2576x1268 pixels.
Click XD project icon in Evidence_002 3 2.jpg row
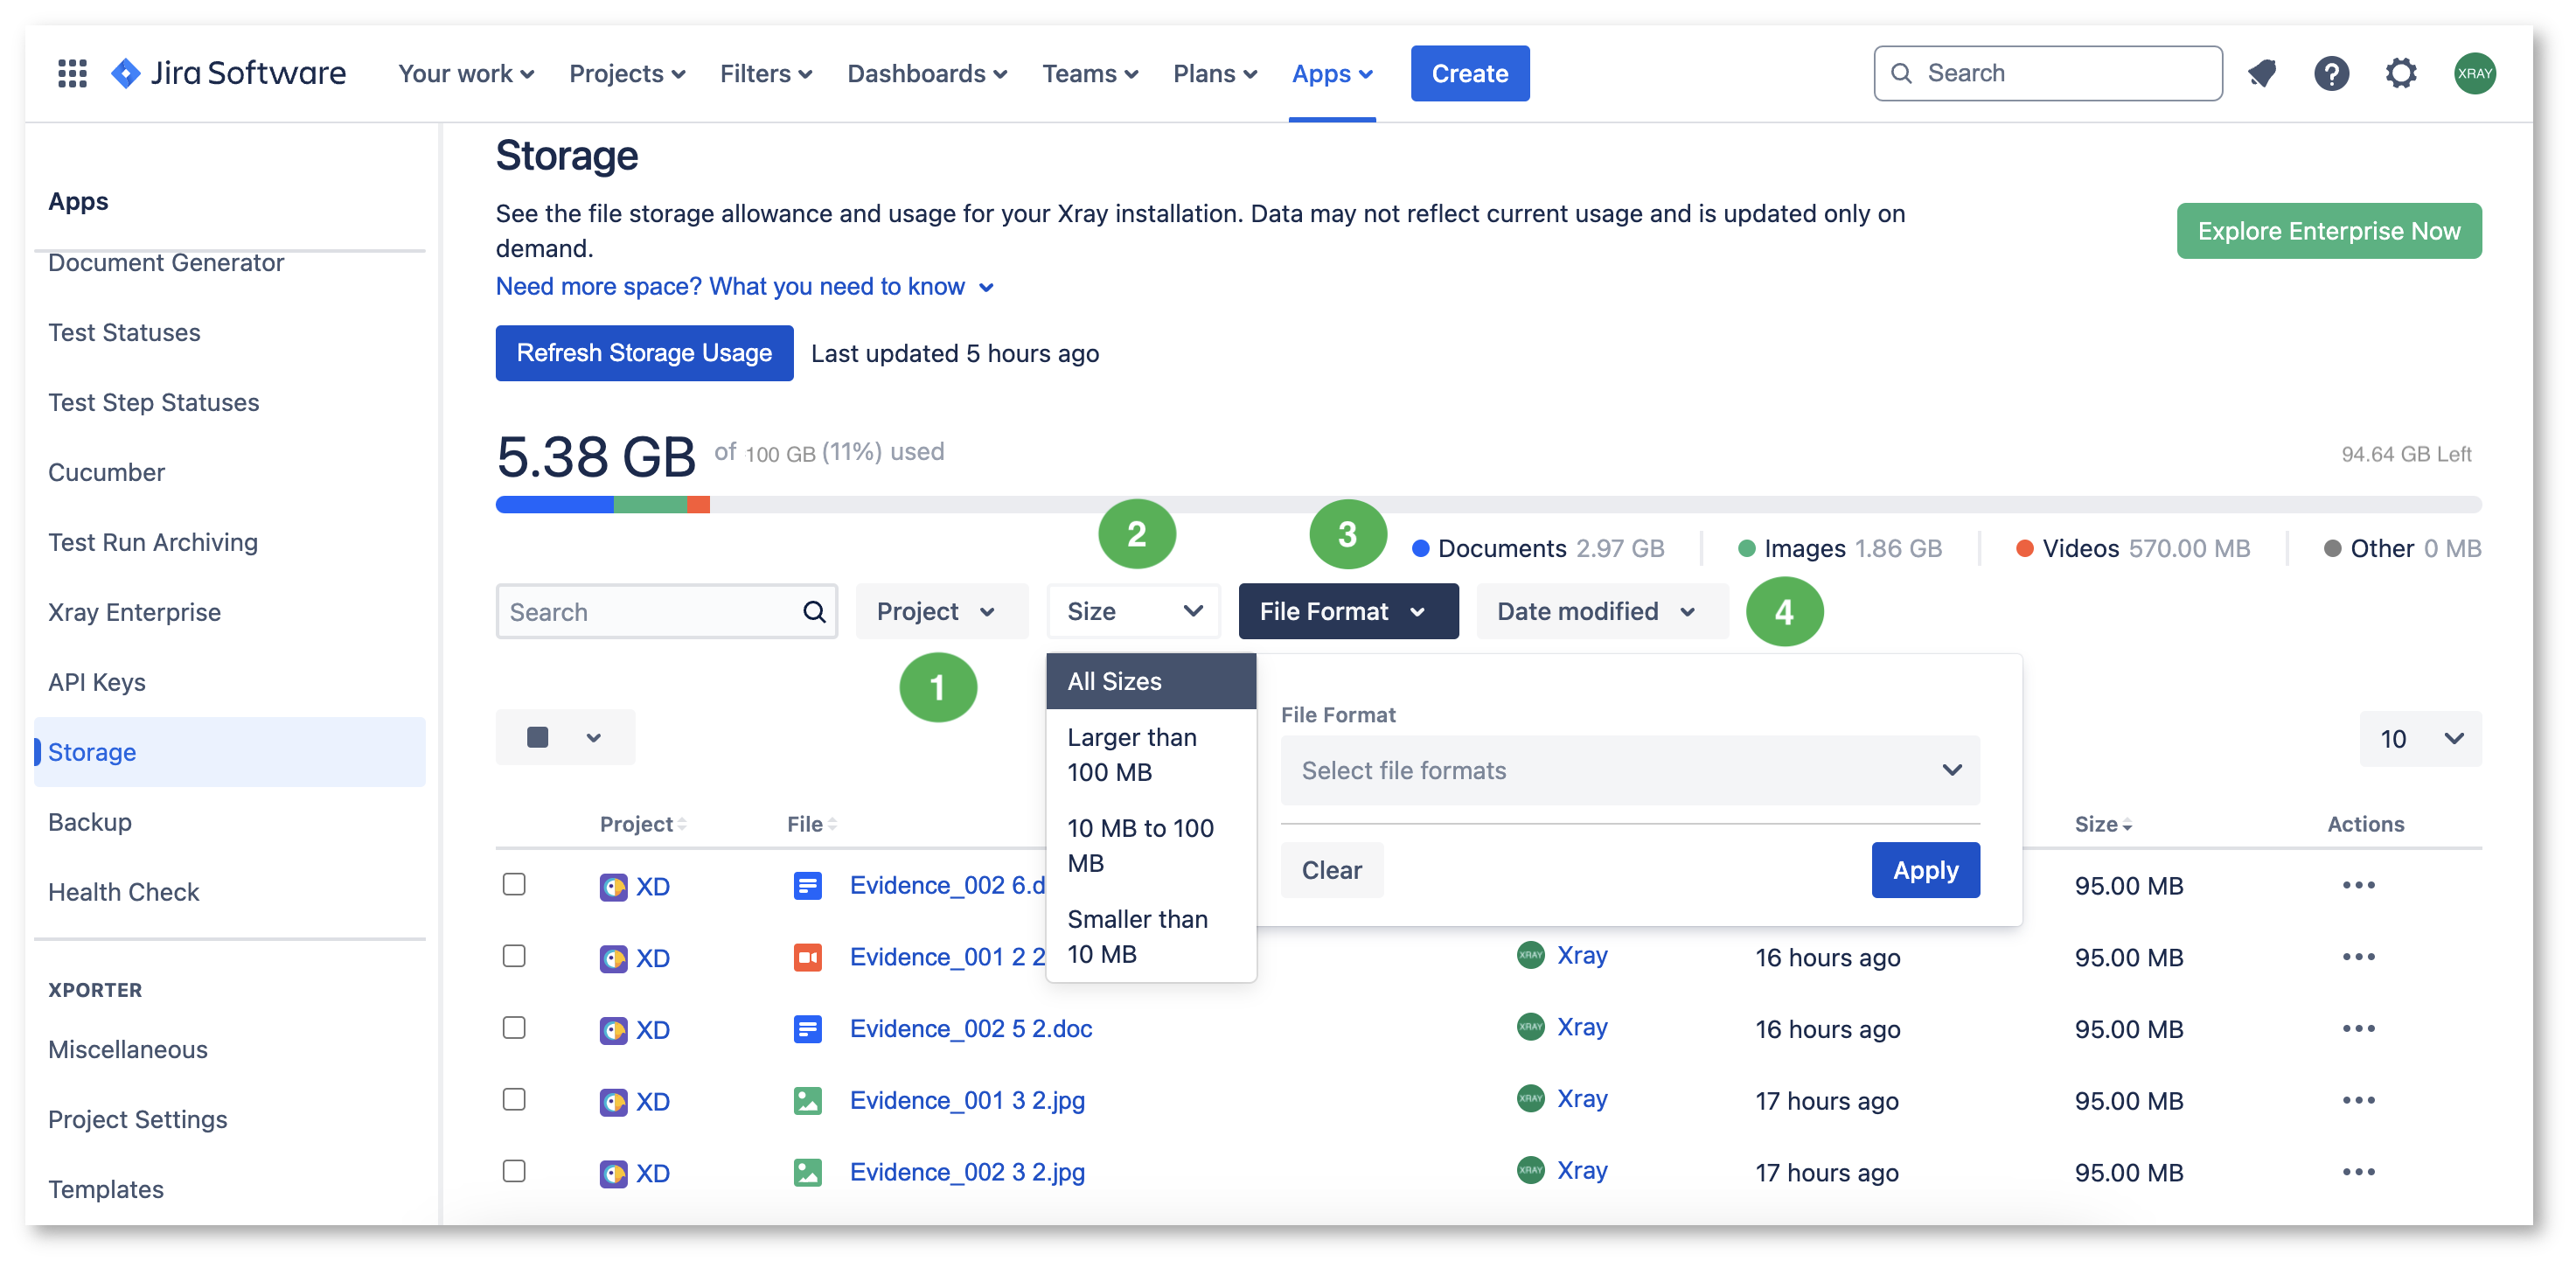point(613,1174)
